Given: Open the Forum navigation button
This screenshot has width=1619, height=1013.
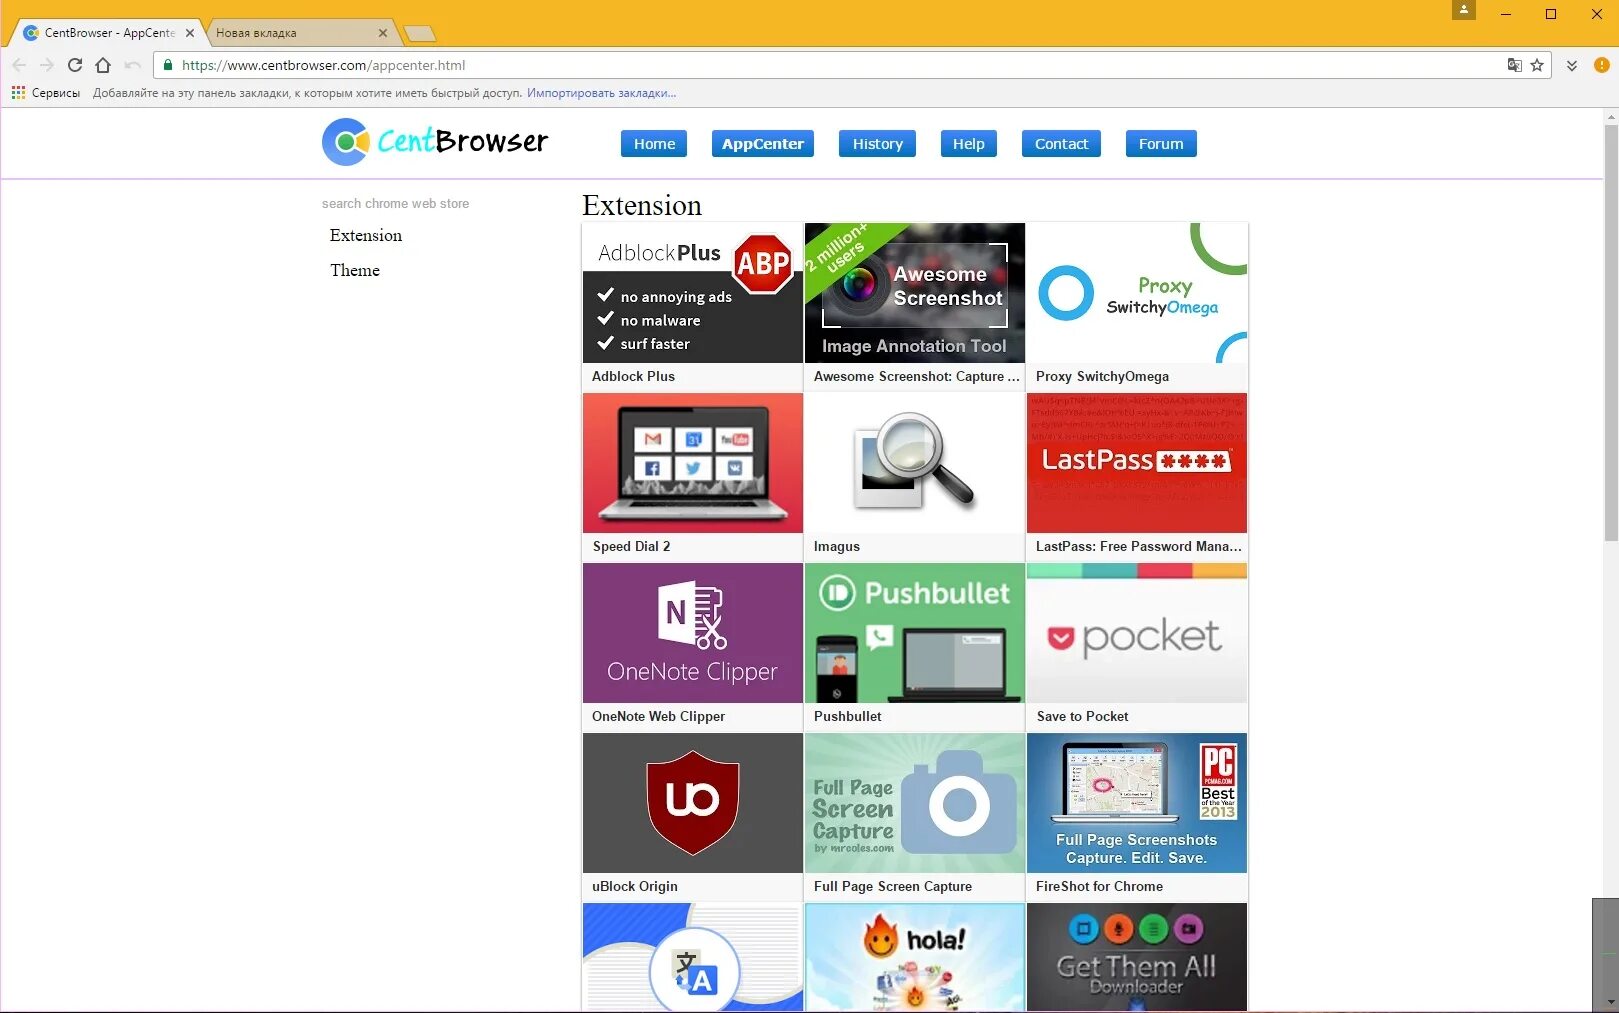Looking at the screenshot, I should tap(1161, 144).
